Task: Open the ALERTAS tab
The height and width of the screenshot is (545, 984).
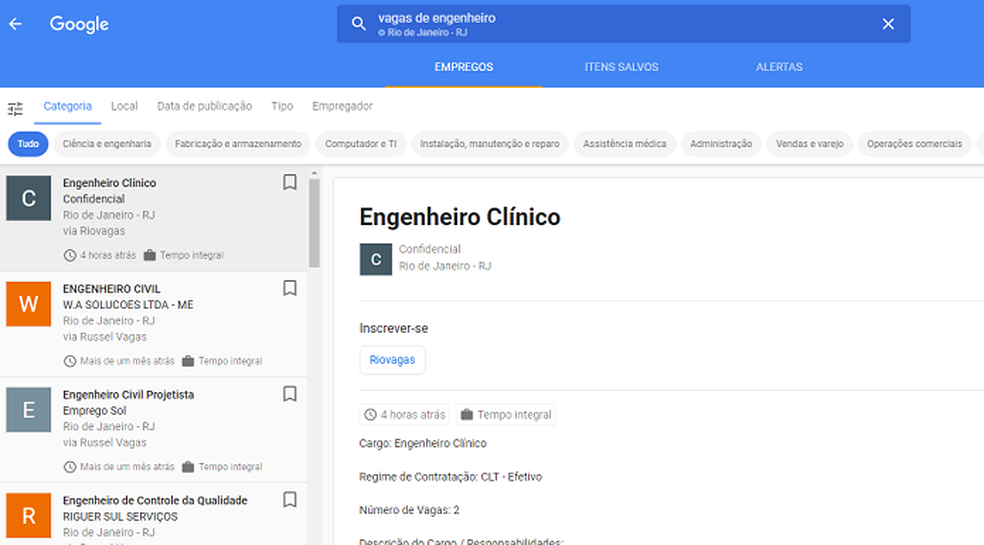Action: (x=779, y=67)
